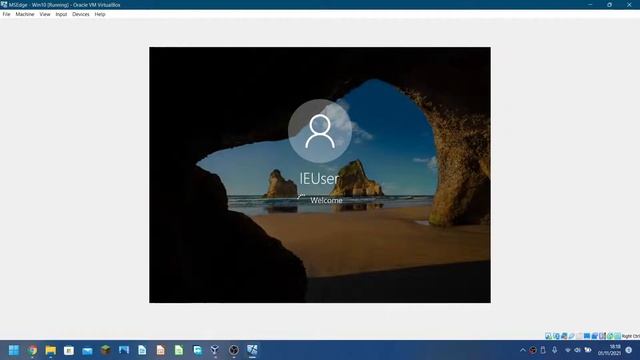Open the Devices menu
The width and height of the screenshot is (640, 360).
pos(81,14)
